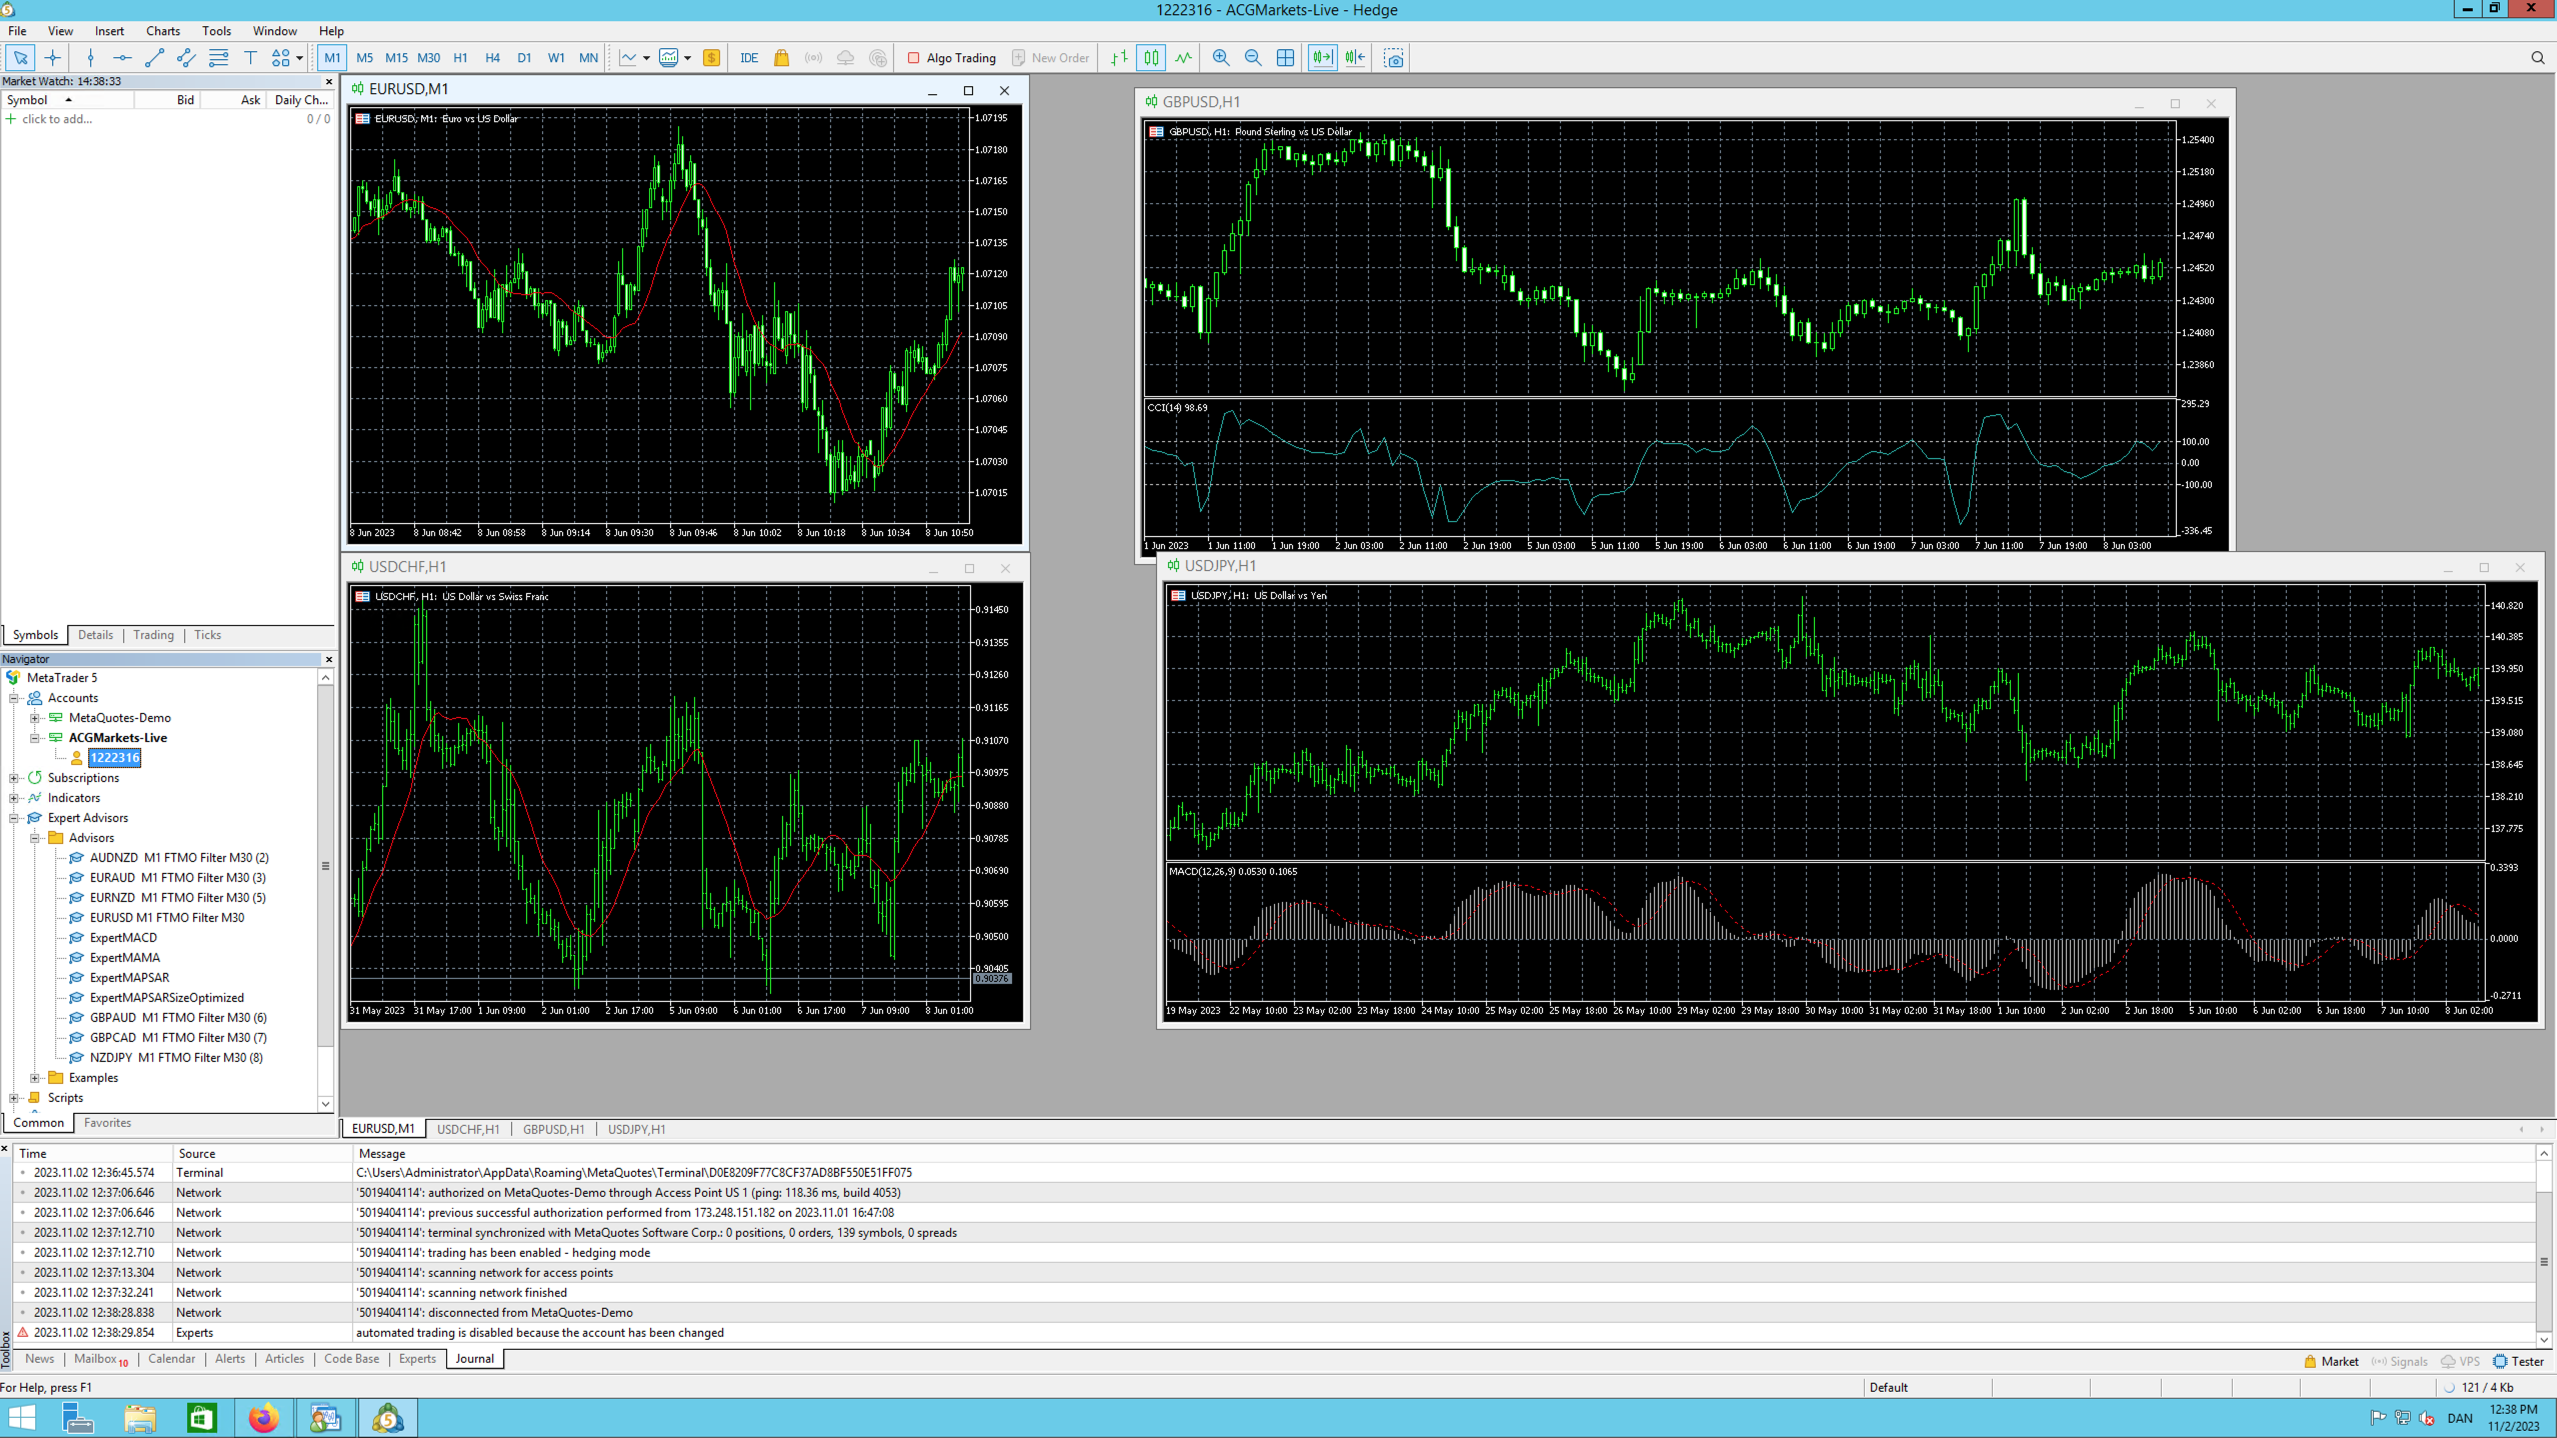Select the M1 timeframe
The image size is (2557, 1438).
click(332, 58)
